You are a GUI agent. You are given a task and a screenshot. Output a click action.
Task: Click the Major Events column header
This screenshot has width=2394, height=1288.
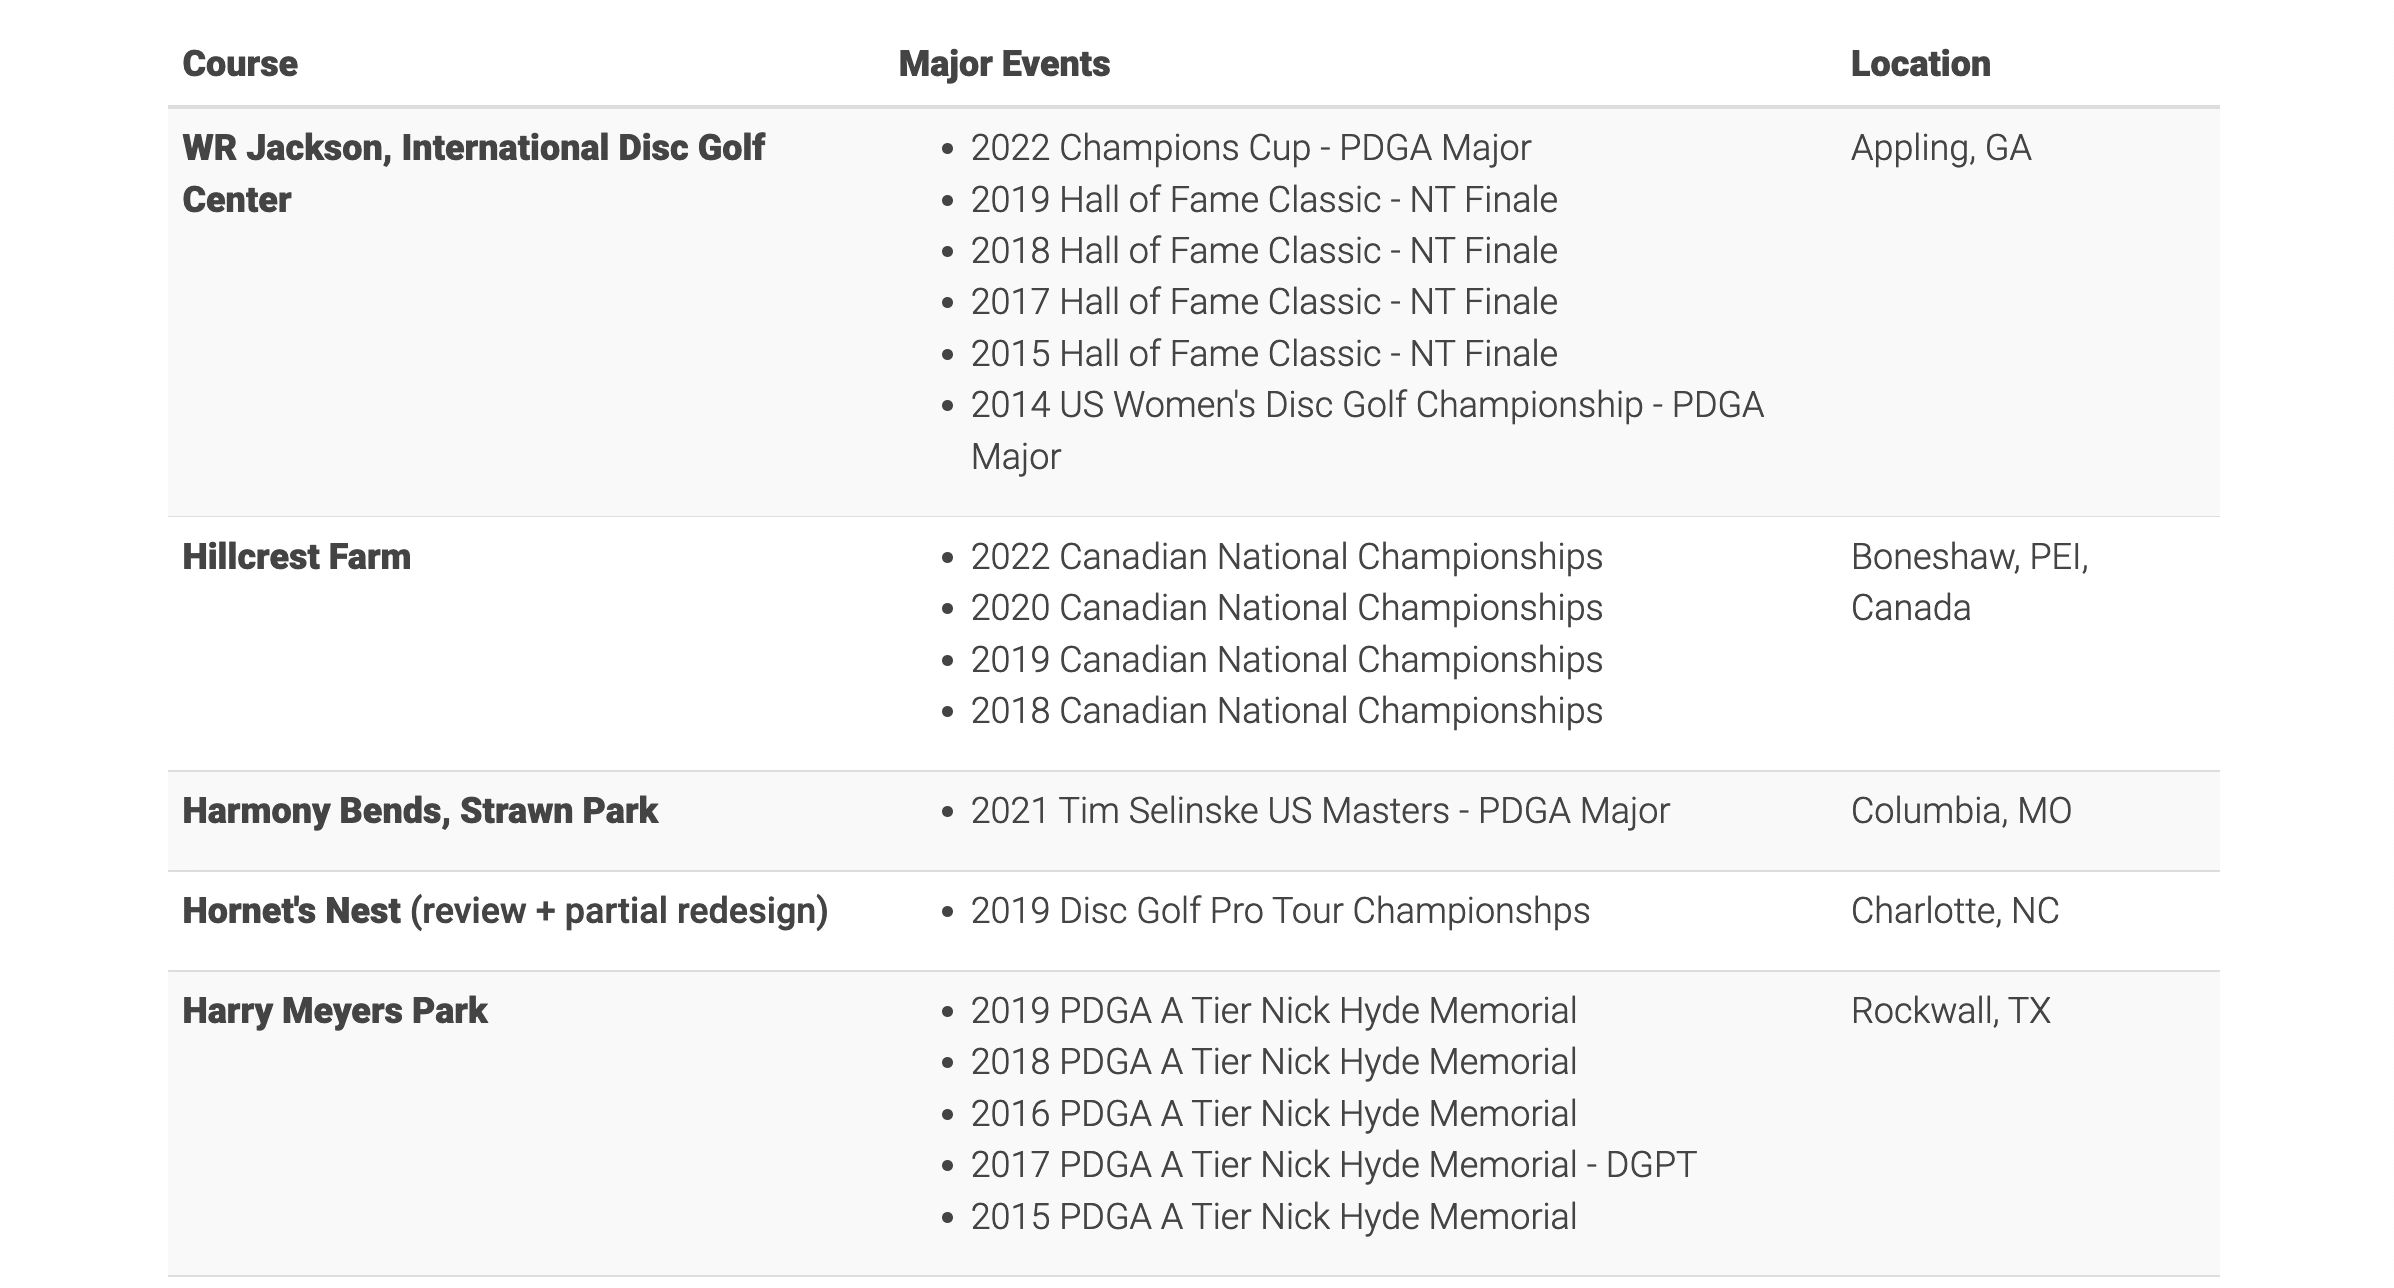(x=1004, y=64)
